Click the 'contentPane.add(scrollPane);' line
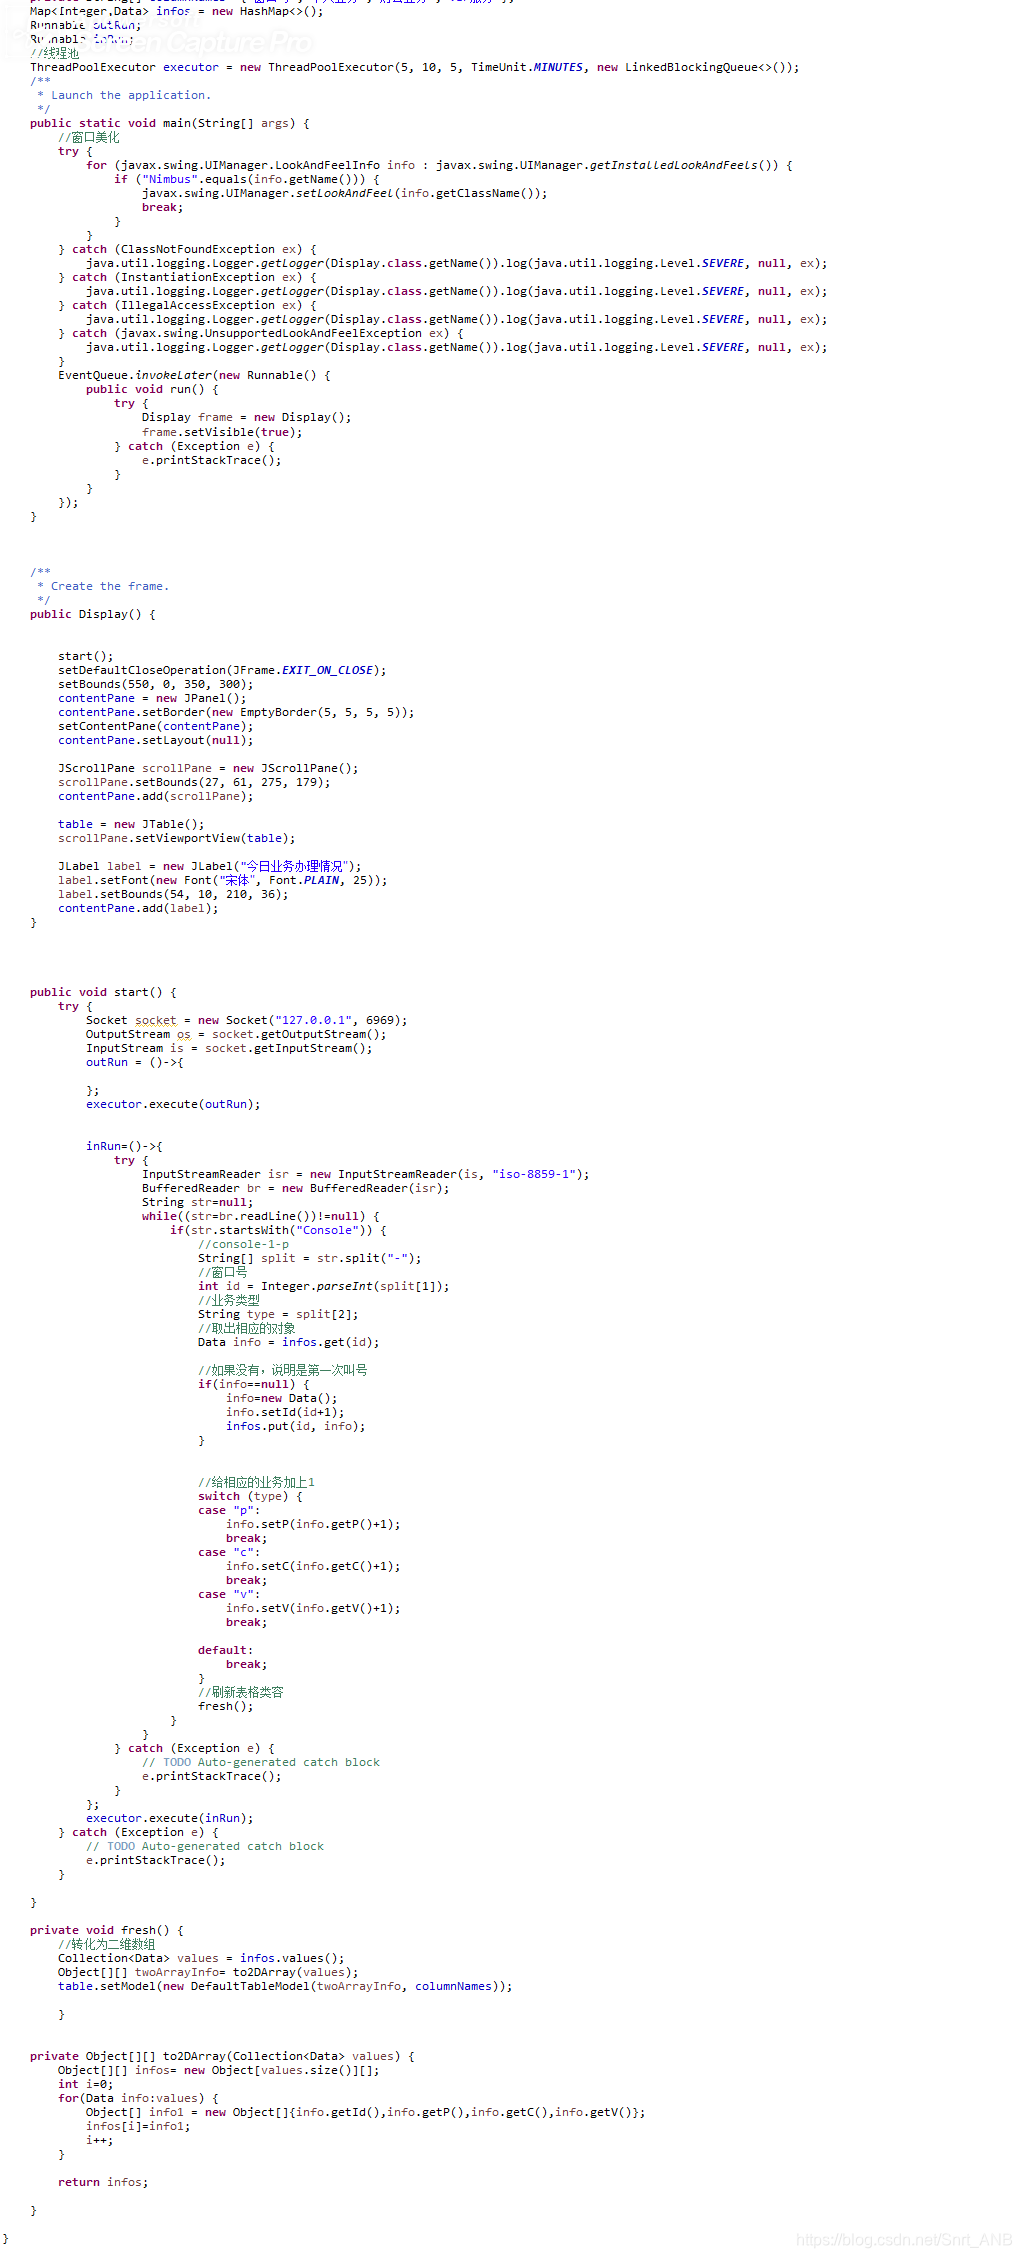 [x=155, y=796]
